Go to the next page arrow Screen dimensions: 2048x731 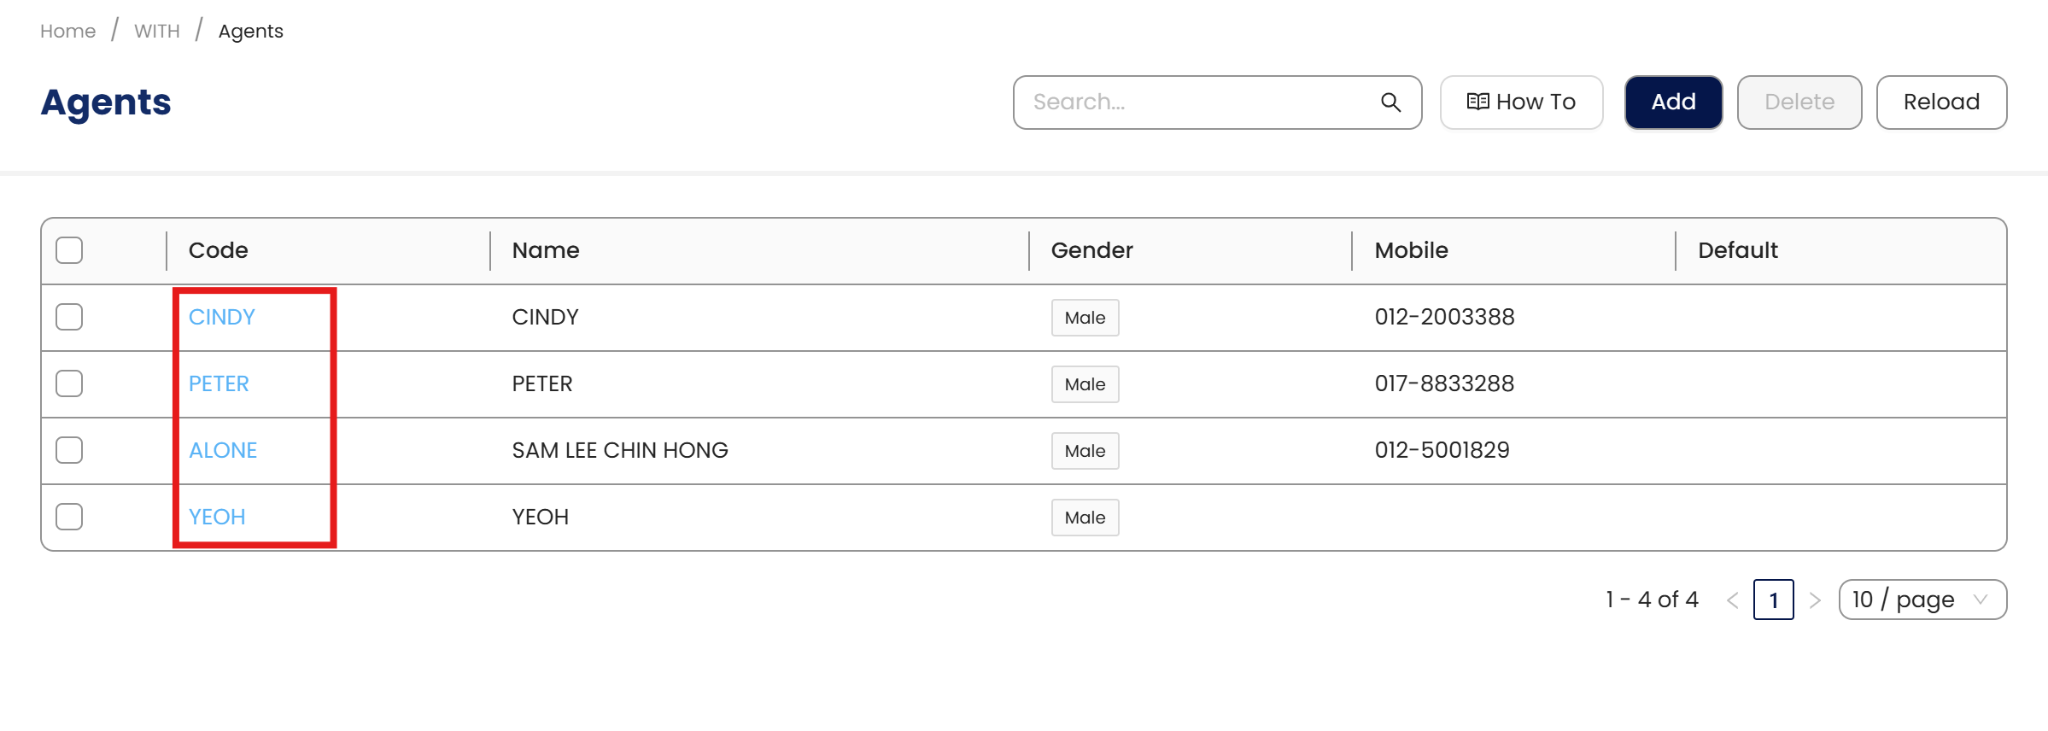[x=1815, y=600]
